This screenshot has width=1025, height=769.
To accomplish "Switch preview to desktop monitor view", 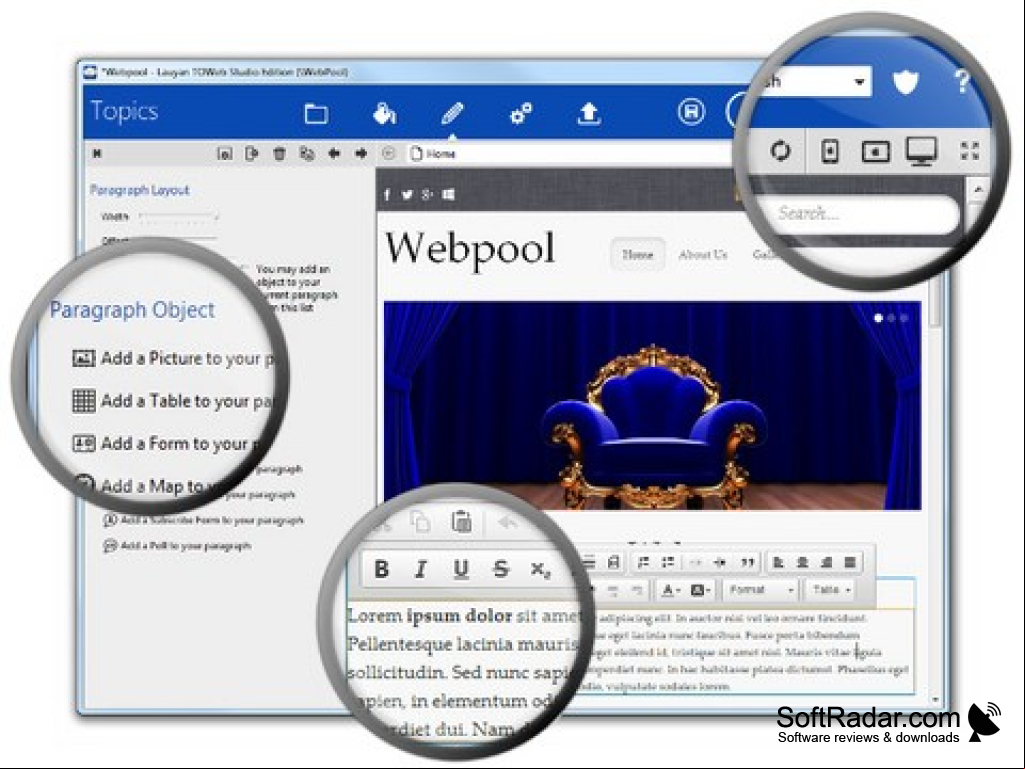I will pos(921,152).
